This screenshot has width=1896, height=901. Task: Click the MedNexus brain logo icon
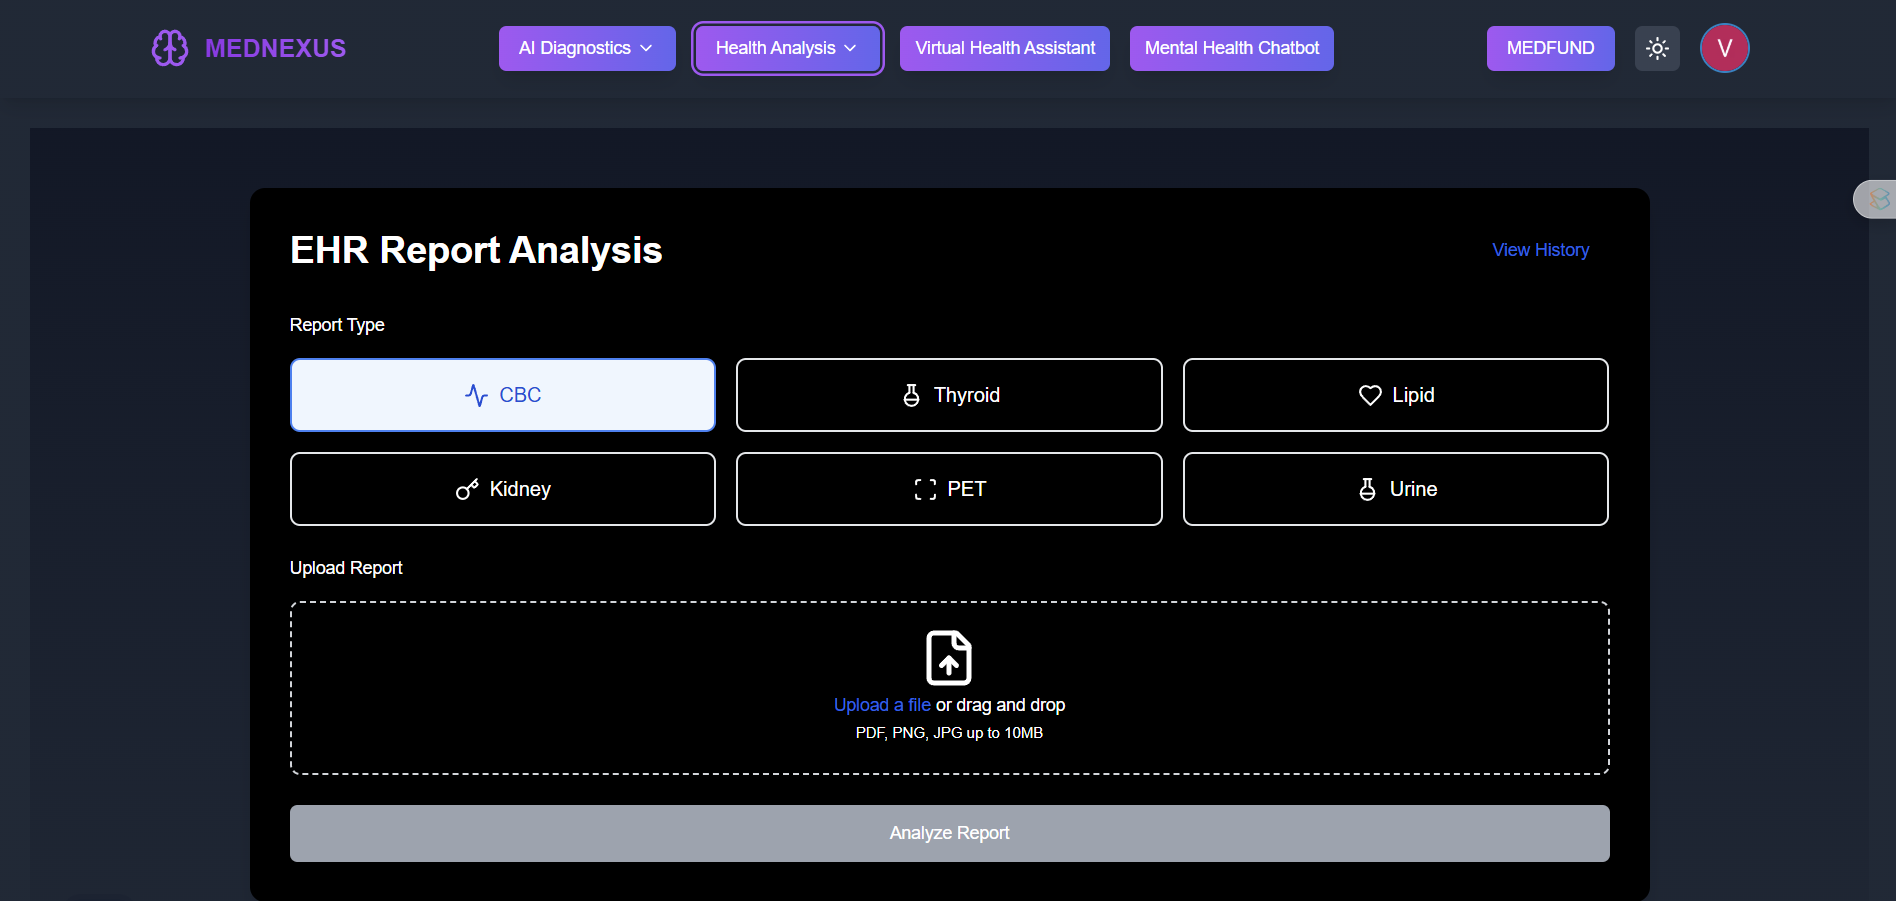coord(170,48)
